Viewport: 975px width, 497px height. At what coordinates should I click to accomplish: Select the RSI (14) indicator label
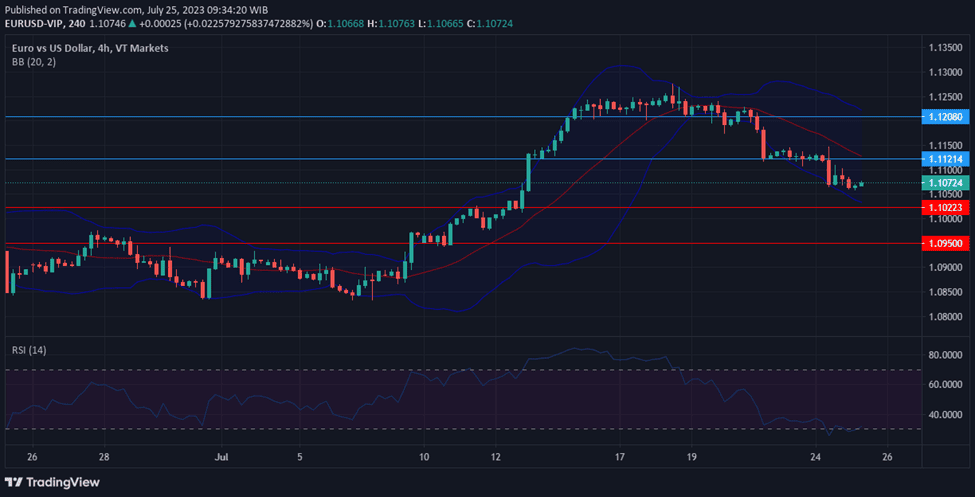29,350
